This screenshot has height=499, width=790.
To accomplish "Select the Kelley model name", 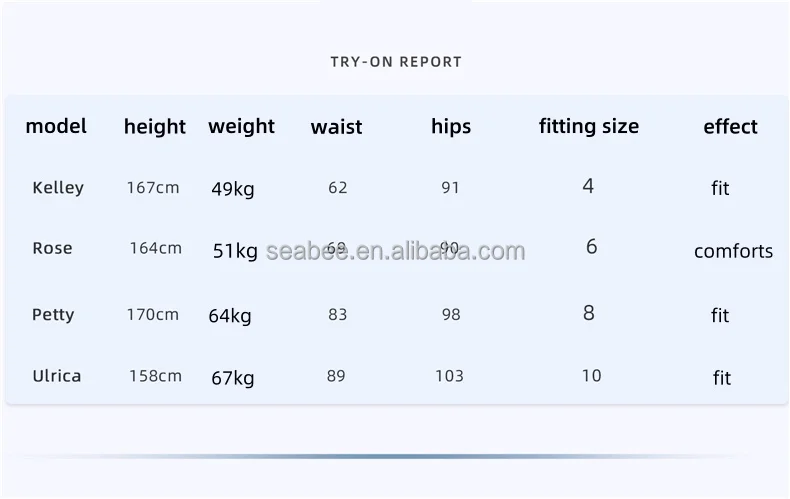I will pyautogui.click(x=58, y=188).
